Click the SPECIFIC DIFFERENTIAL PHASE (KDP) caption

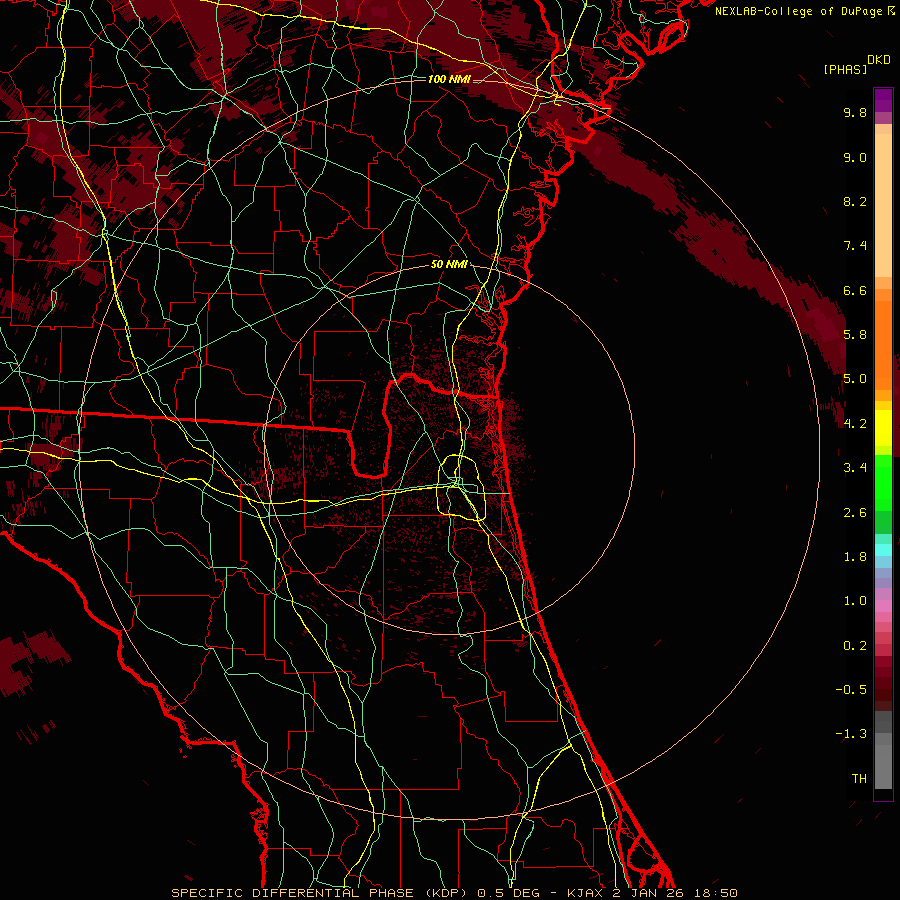tap(321, 893)
